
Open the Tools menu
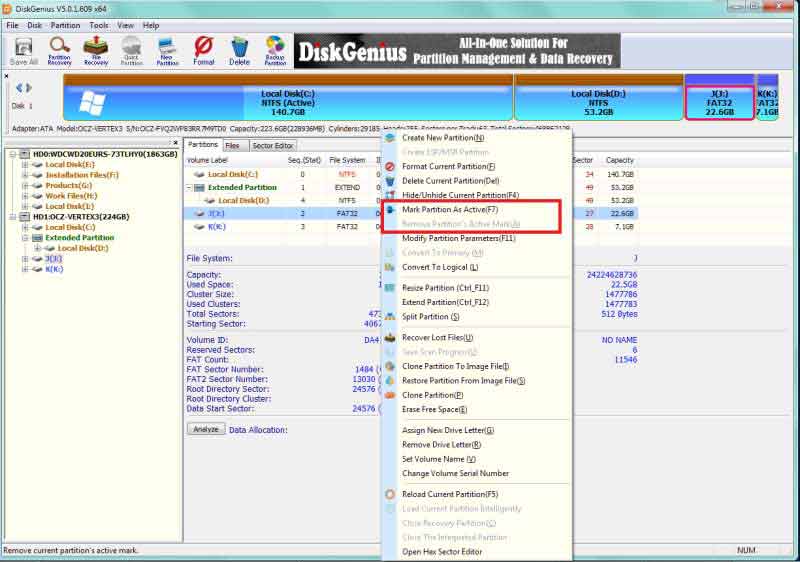tap(99, 25)
